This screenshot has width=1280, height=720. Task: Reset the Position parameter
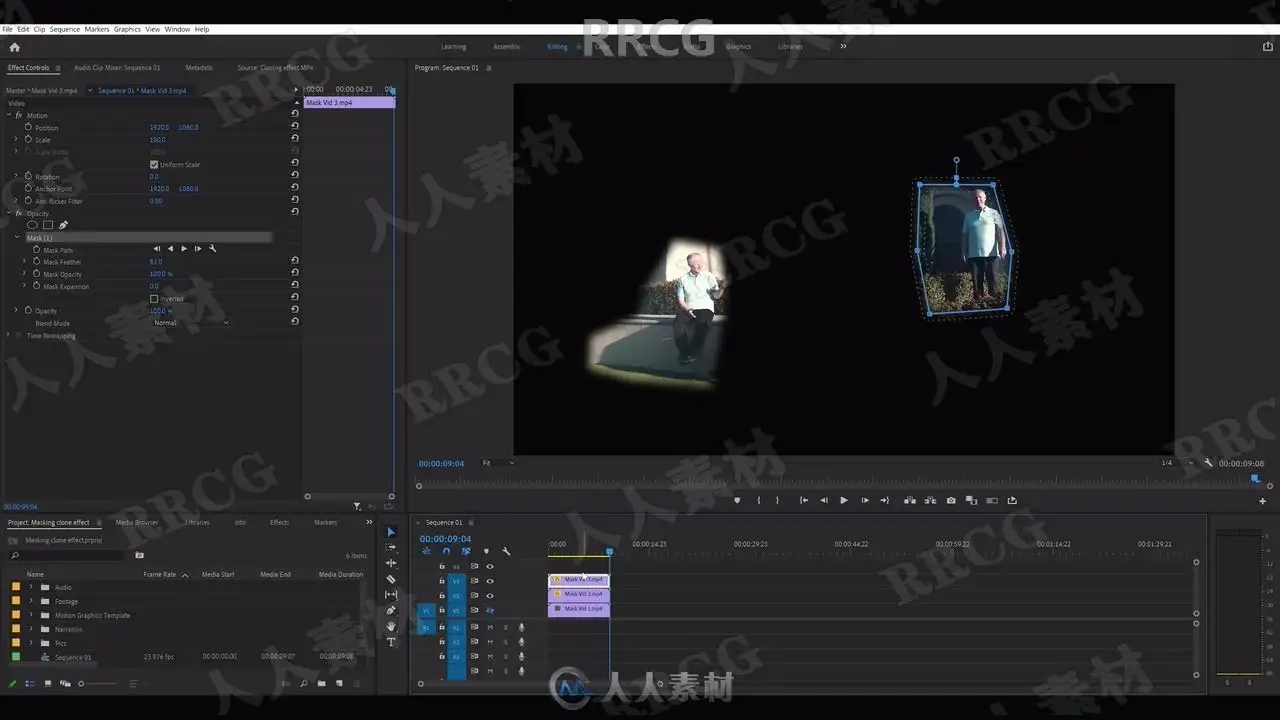pos(294,127)
